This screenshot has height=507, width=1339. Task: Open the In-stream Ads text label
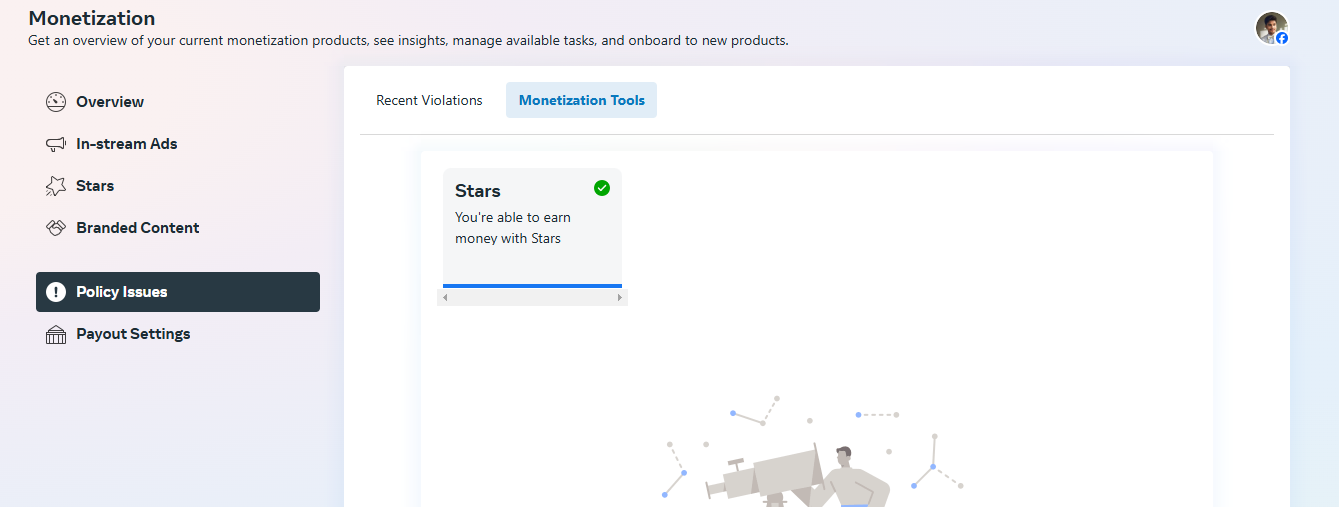pyautogui.click(x=127, y=144)
